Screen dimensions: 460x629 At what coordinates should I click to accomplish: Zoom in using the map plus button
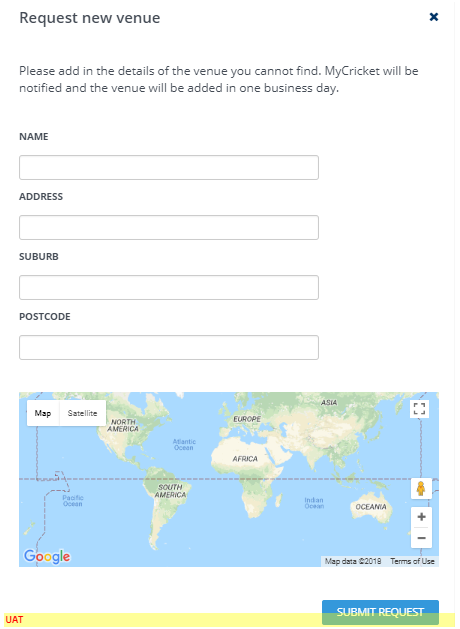point(421,517)
